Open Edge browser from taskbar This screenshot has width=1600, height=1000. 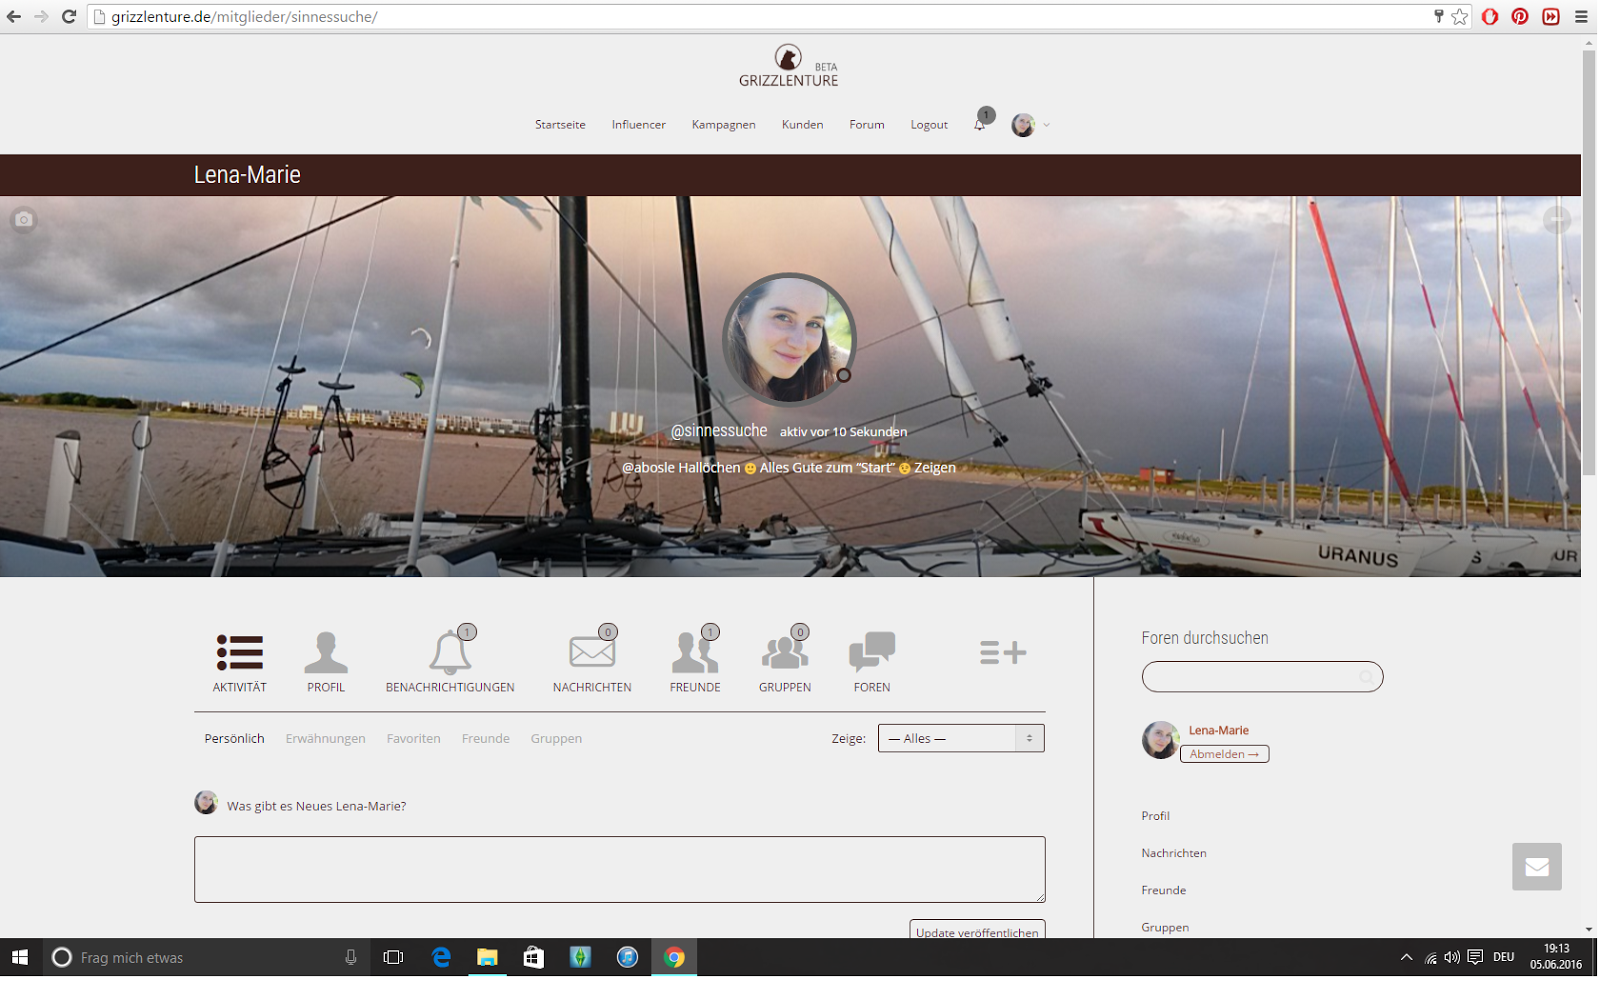tap(441, 957)
